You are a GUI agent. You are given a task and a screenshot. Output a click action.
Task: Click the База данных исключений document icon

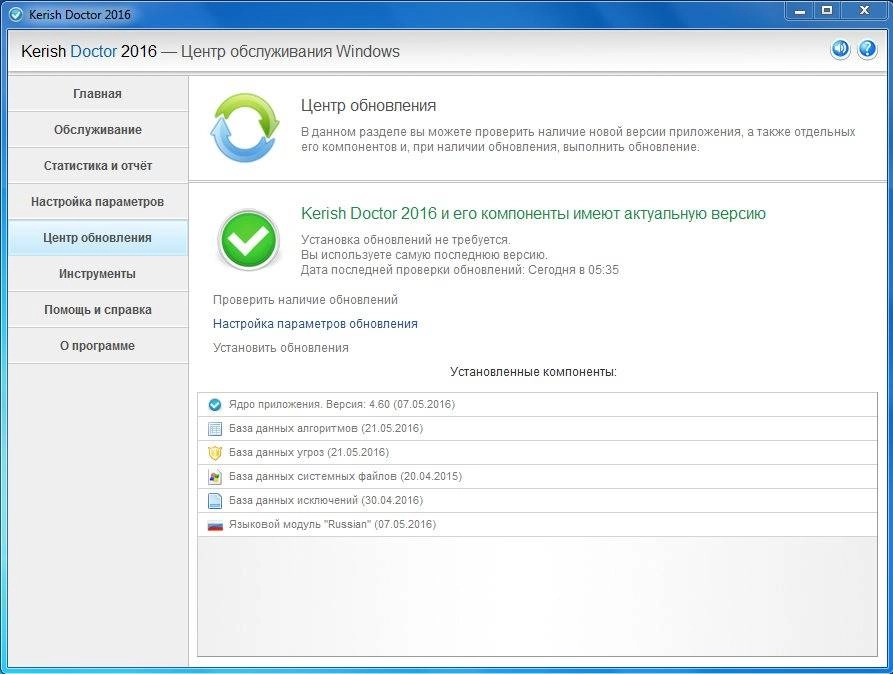(215, 501)
